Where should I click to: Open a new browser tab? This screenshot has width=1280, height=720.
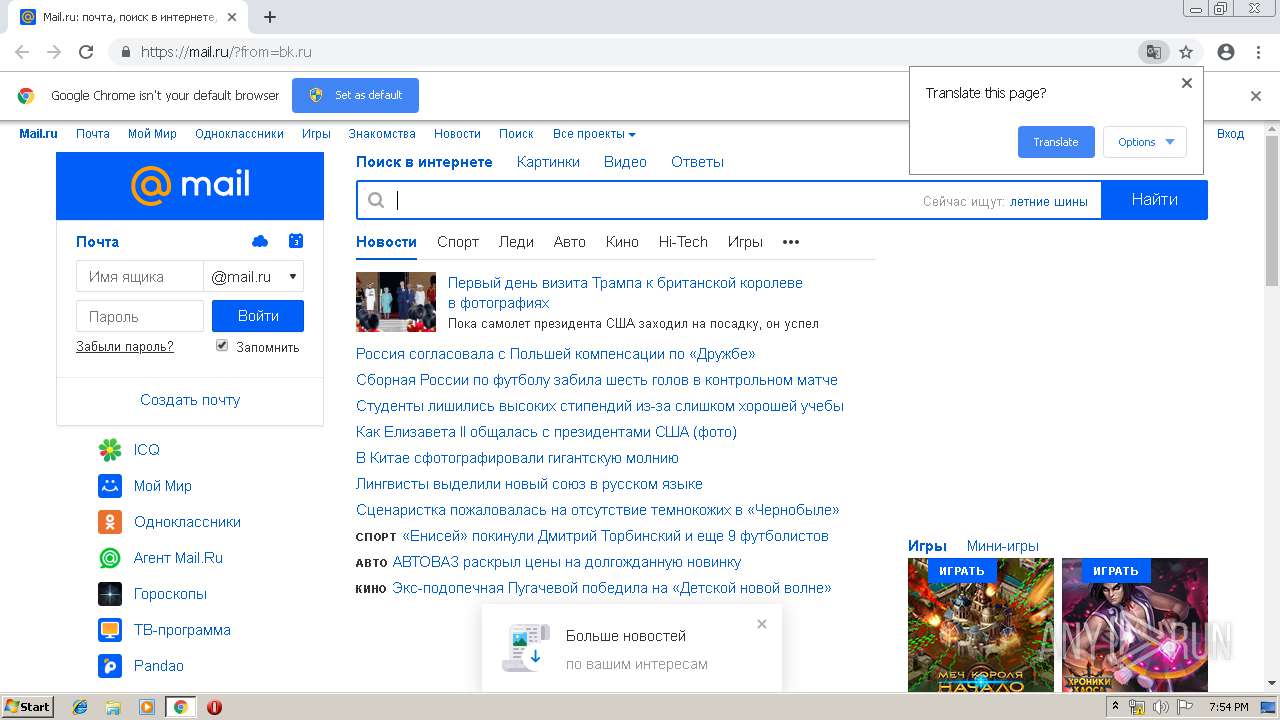tap(270, 17)
